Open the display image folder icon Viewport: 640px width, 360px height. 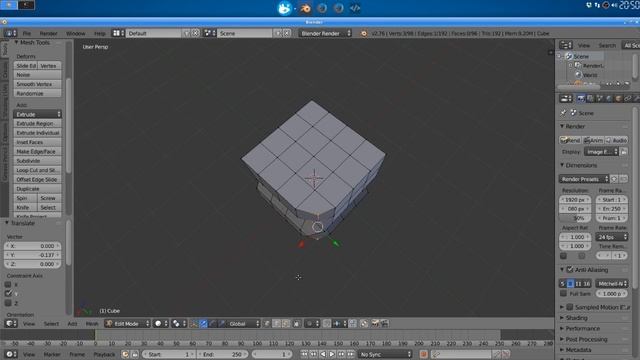point(624,152)
